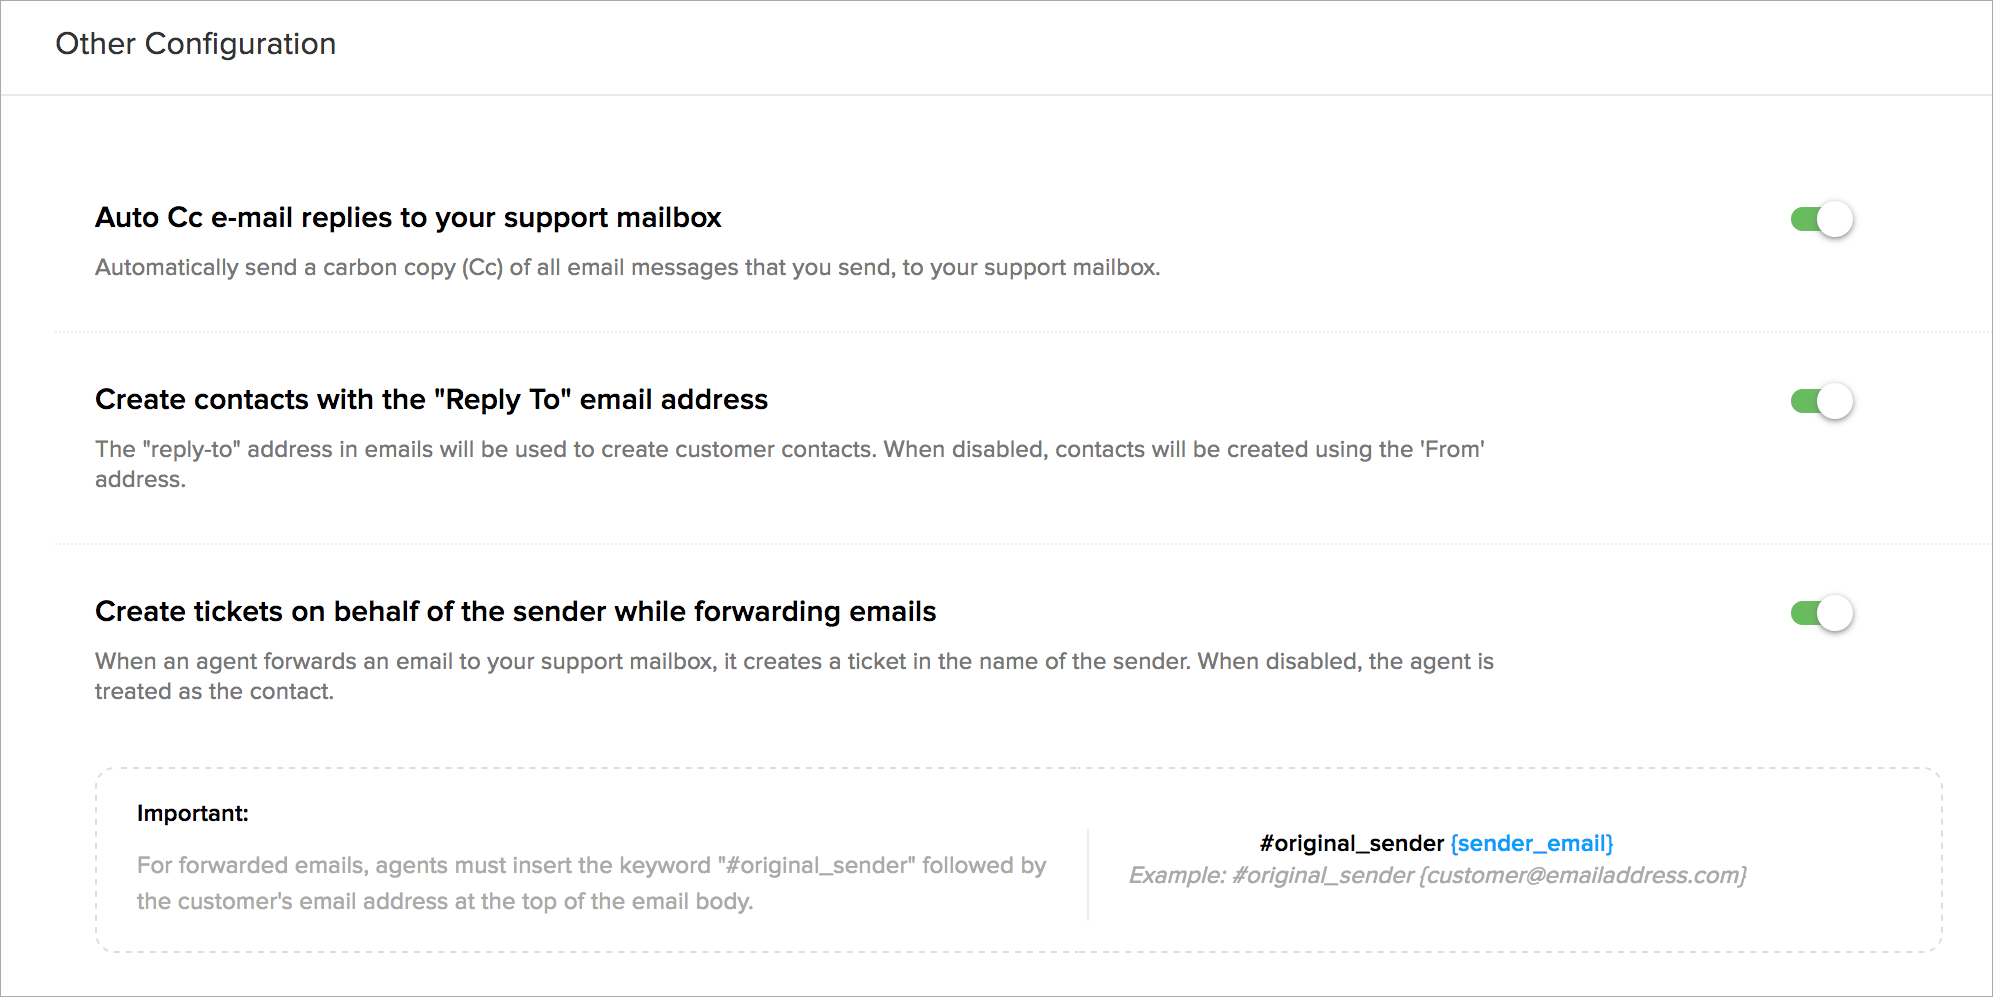This screenshot has width=1993, height=997.
Task: Click the "Other Configuration" page title
Action: (x=195, y=44)
